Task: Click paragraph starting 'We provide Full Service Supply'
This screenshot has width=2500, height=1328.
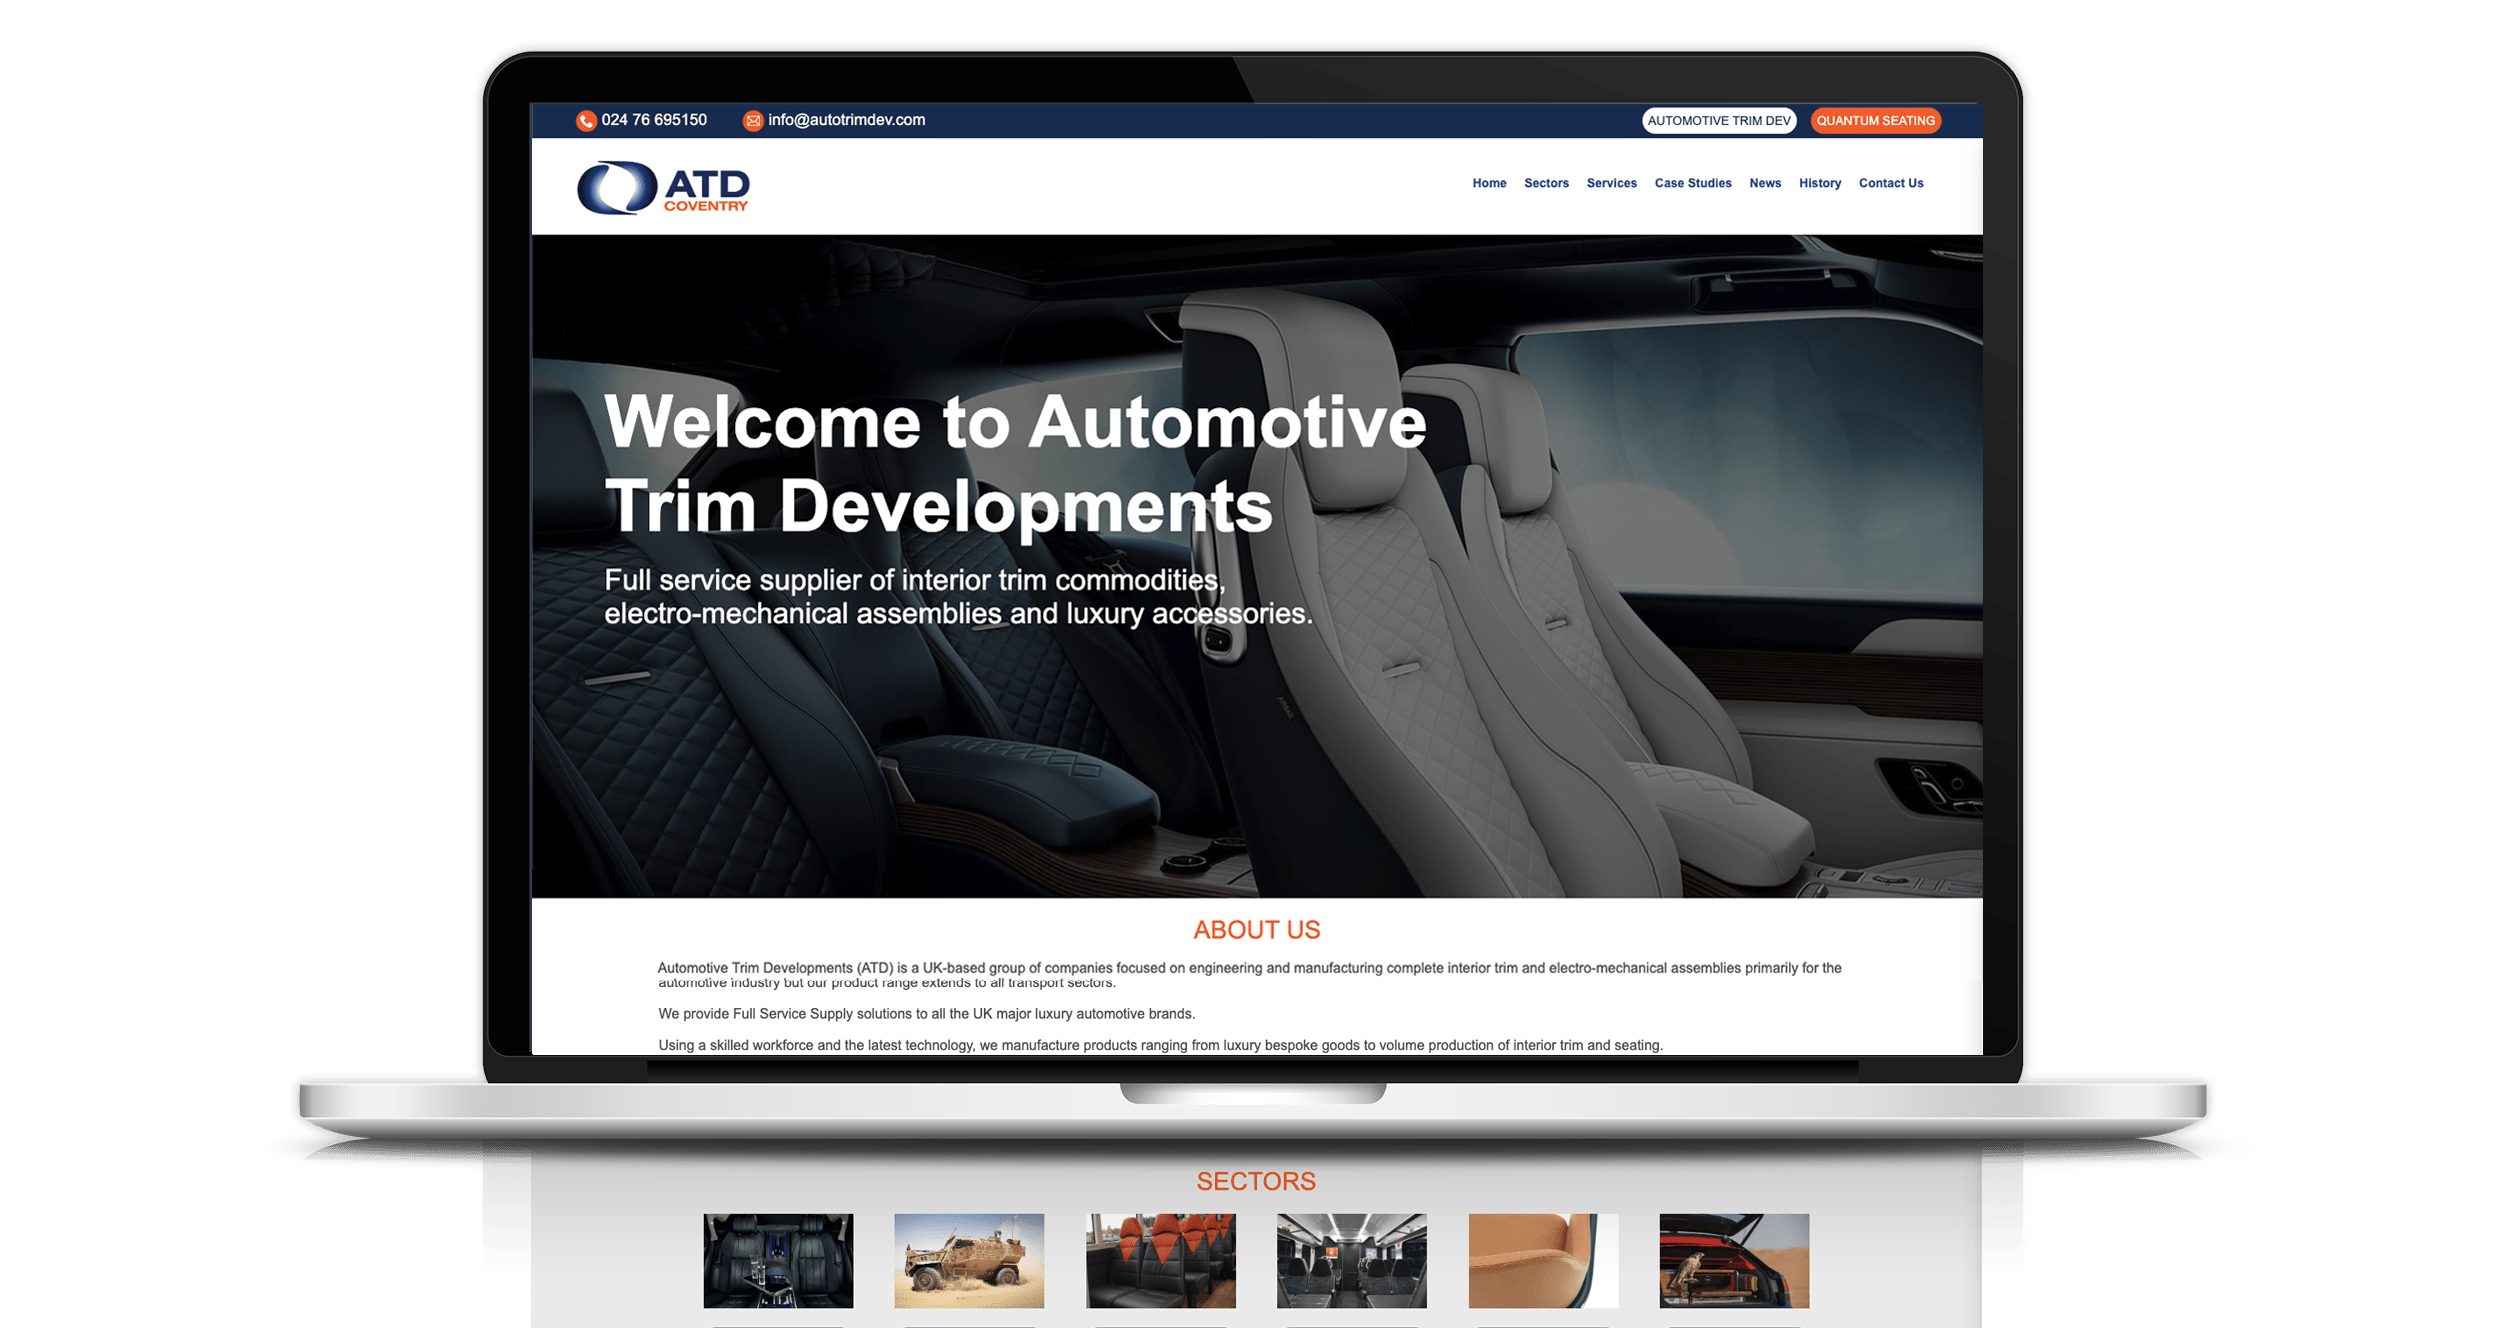Action: point(926,1014)
